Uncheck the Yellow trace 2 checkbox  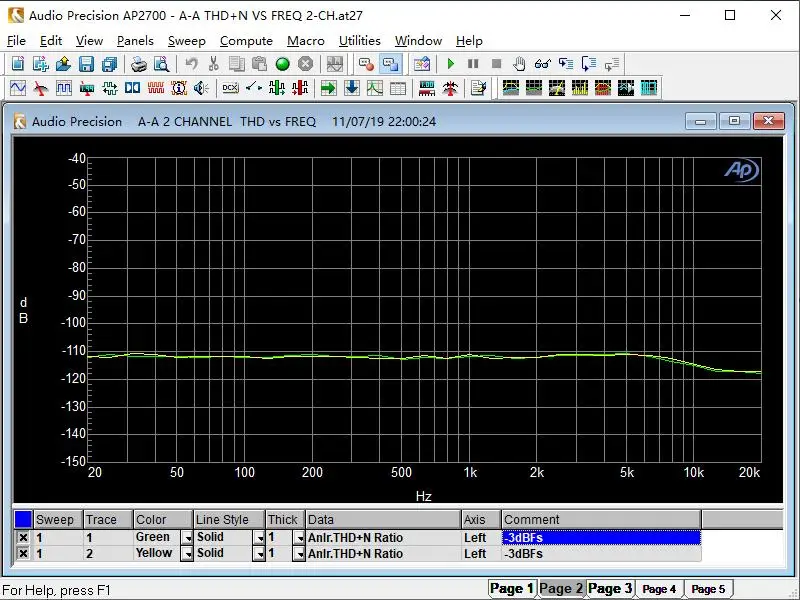coord(23,554)
